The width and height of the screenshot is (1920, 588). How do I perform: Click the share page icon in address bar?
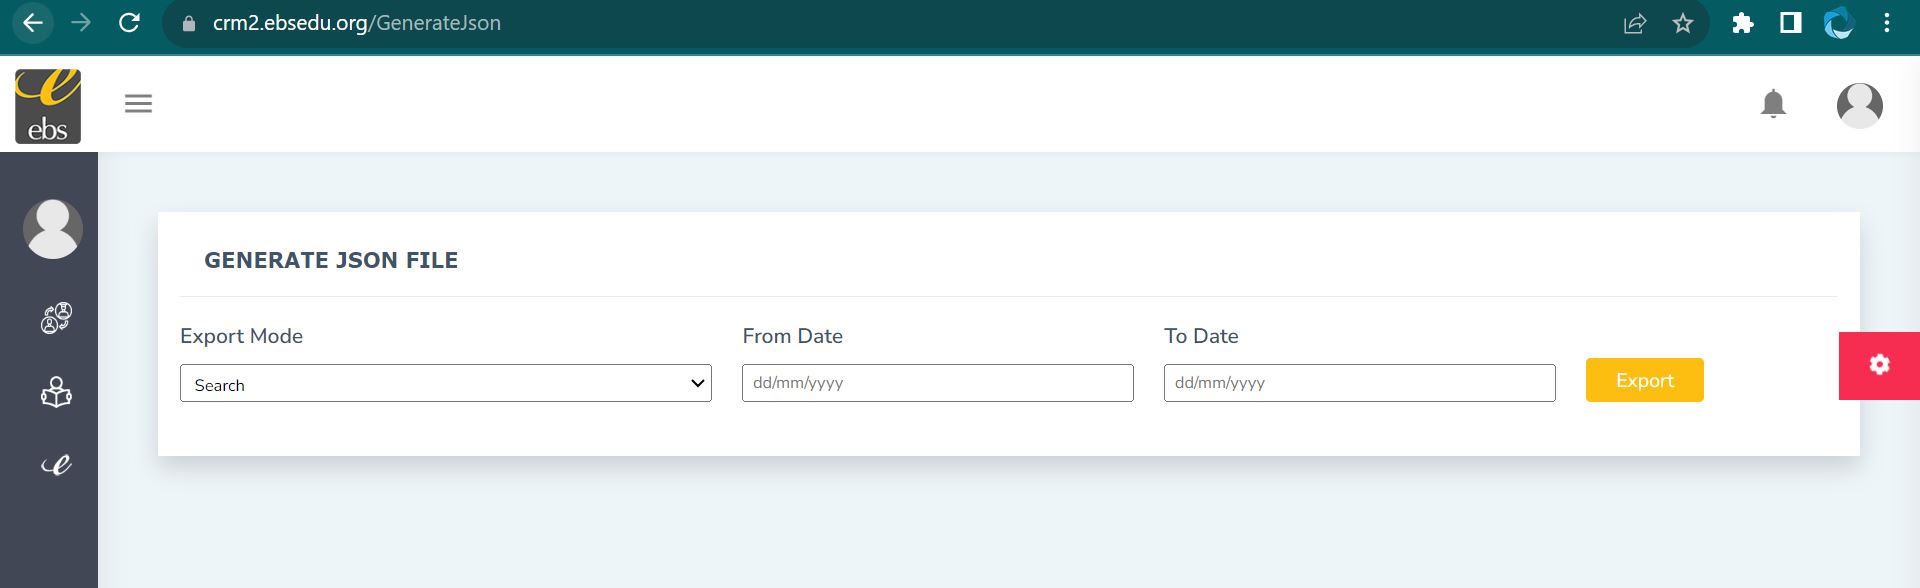1635,23
